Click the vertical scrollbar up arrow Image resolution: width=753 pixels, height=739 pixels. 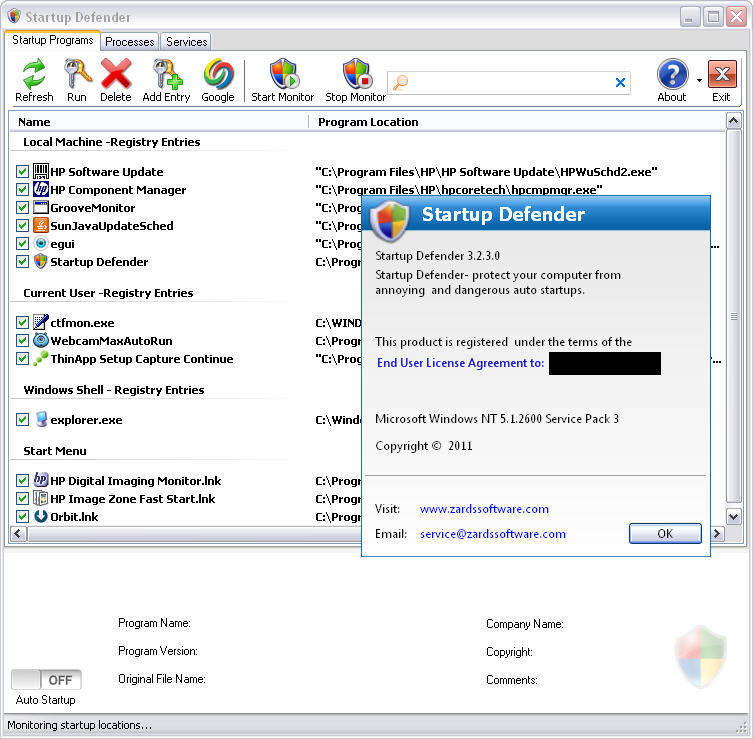pyautogui.click(x=733, y=121)
